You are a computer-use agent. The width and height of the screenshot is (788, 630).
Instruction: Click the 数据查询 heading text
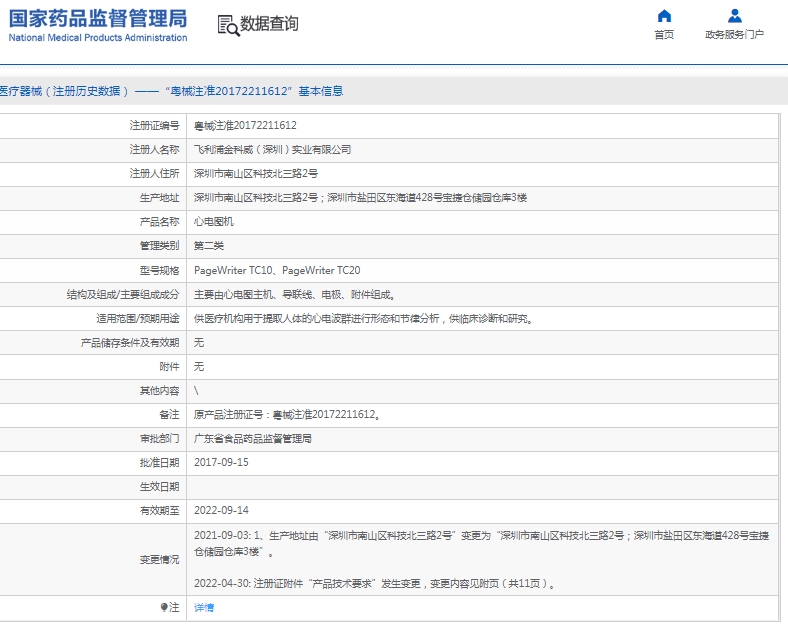point(269,24)
